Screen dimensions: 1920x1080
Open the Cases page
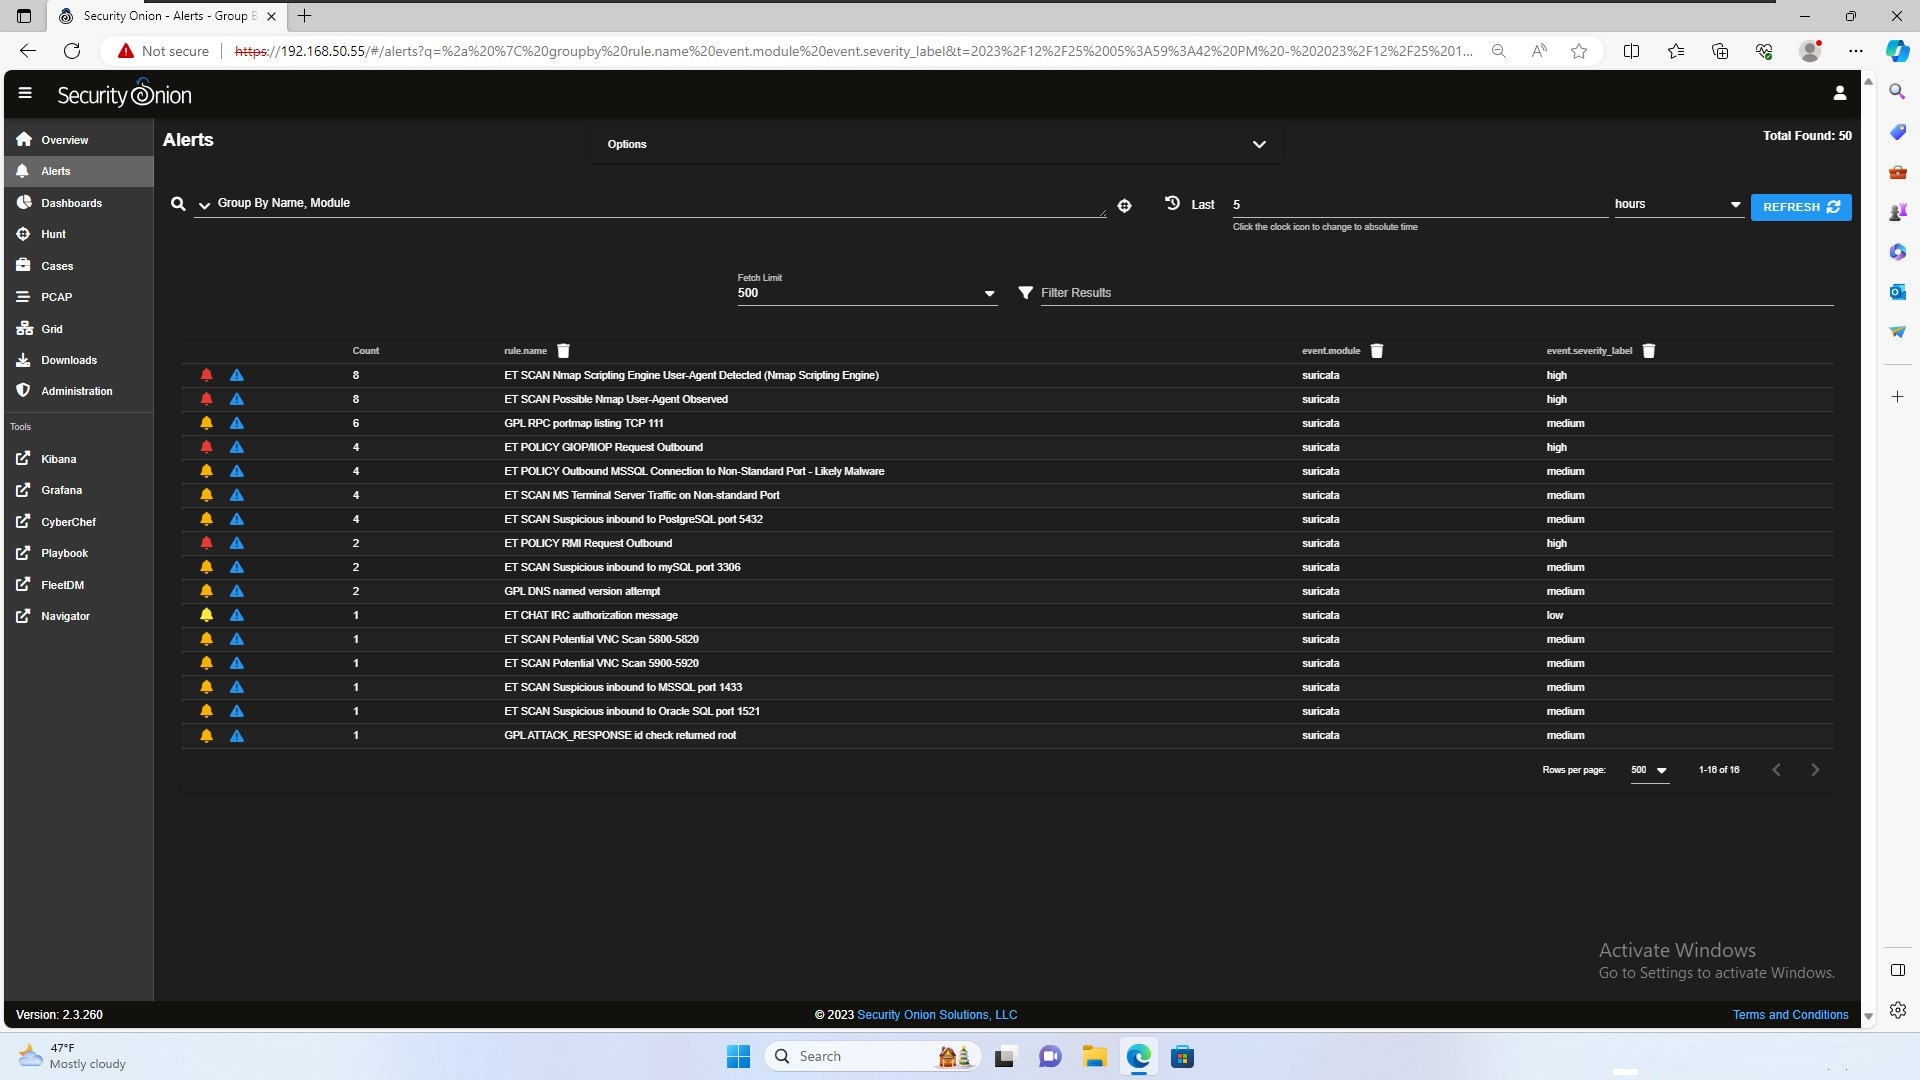pos(79,266)
